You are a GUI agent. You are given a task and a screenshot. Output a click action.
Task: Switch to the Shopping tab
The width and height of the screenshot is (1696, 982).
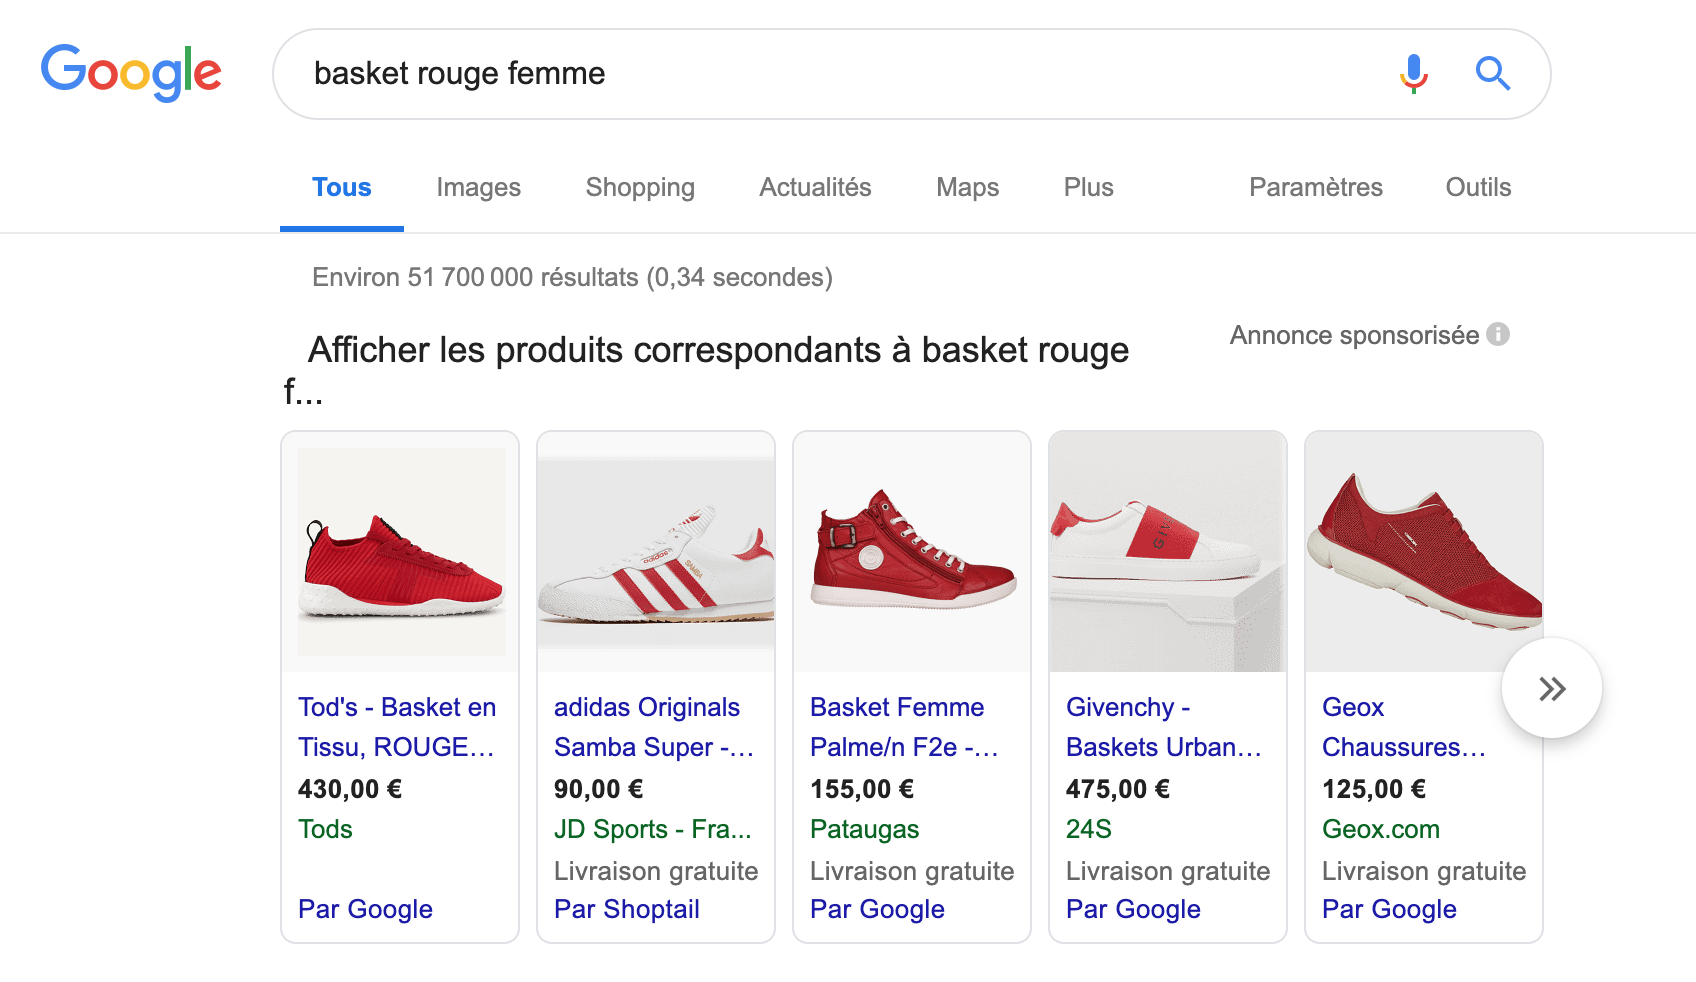click(x=640, y=187)
